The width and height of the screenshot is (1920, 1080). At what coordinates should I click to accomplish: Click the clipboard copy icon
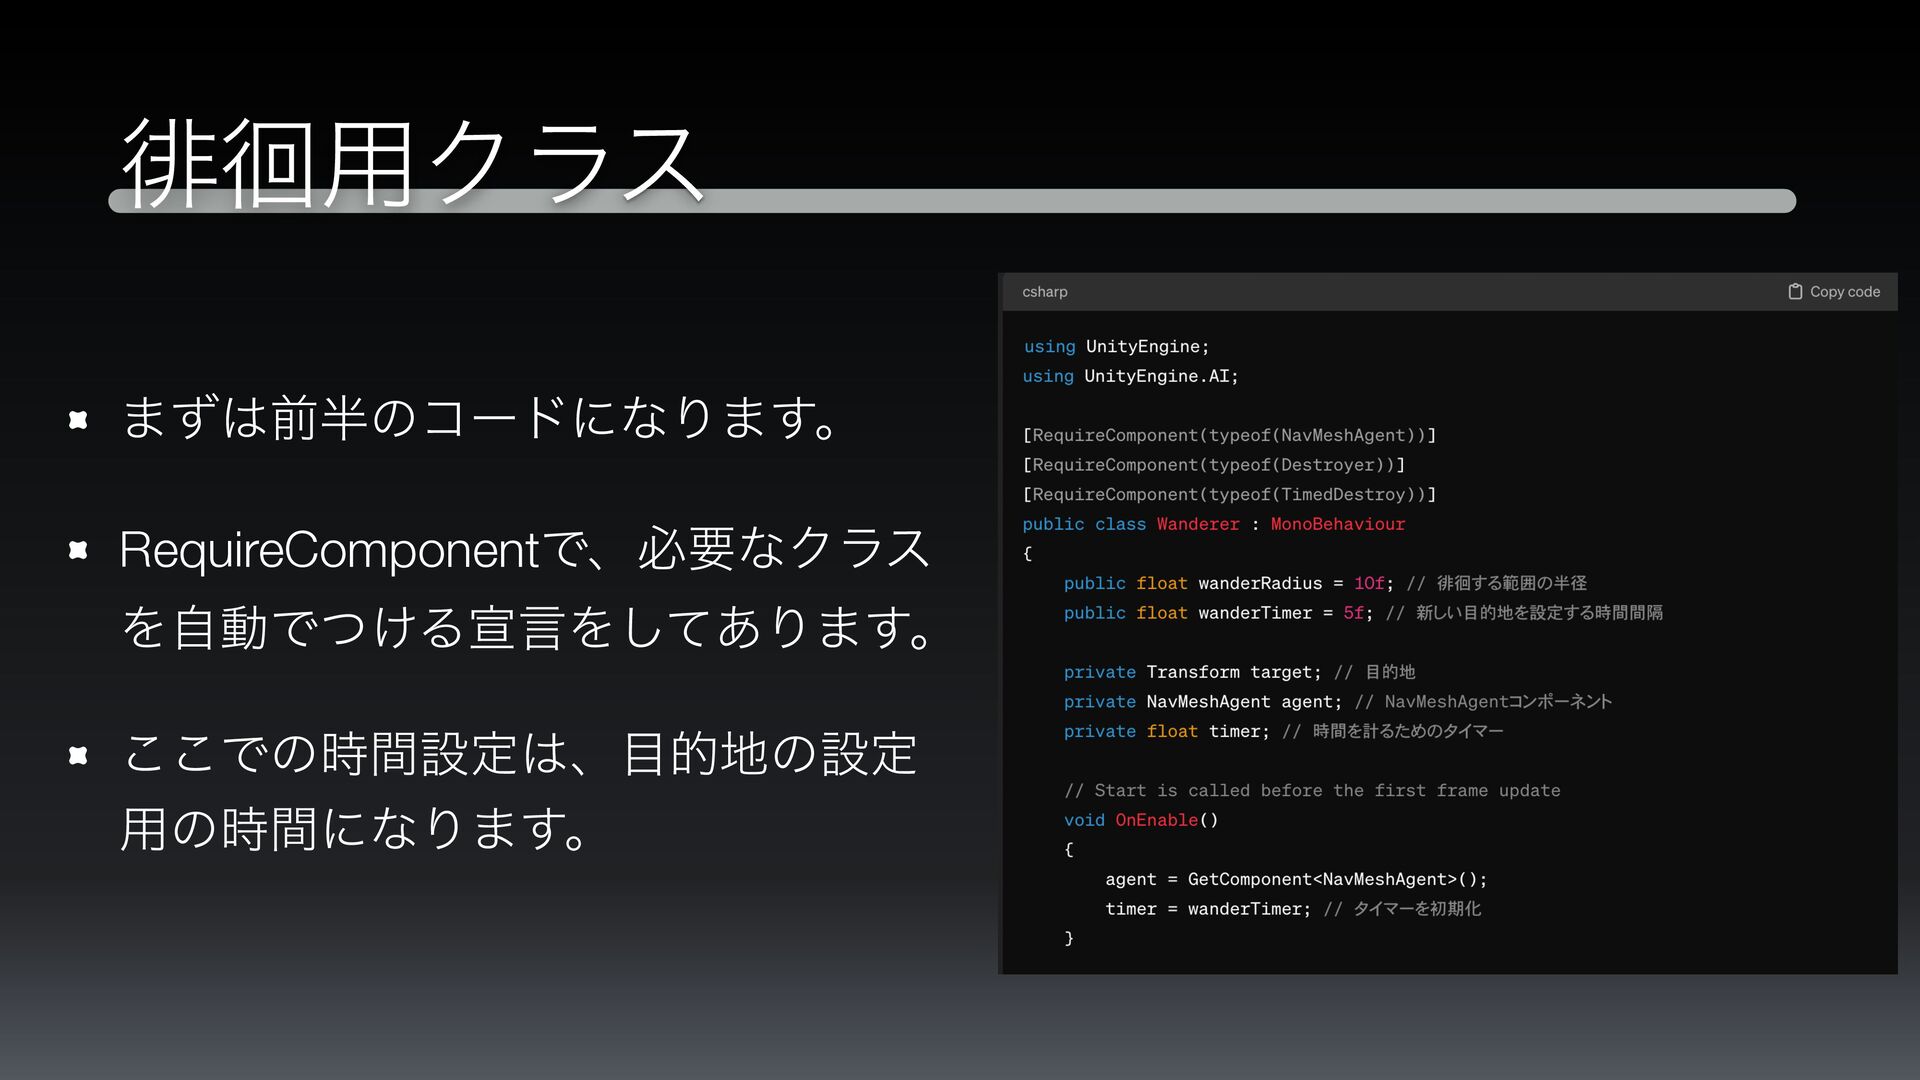tap(1795, 291)
